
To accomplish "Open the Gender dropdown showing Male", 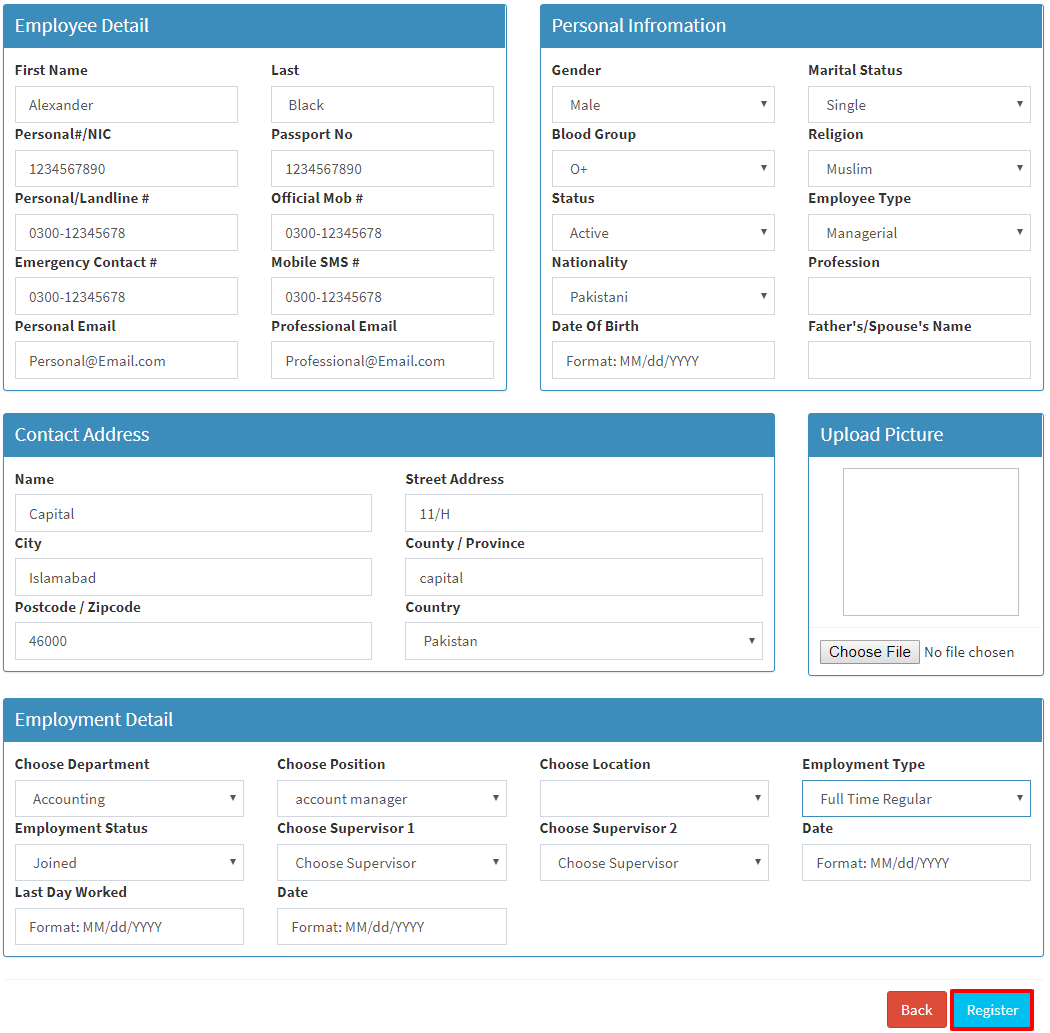I will click(662, 104).
